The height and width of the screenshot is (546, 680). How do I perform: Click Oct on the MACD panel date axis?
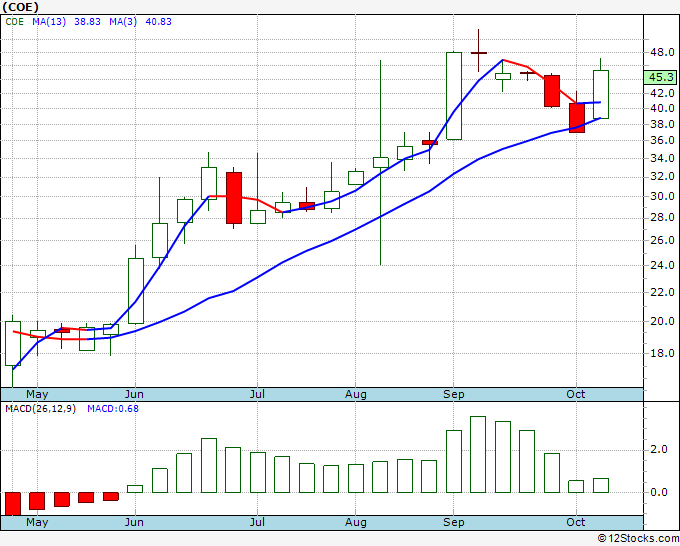point(575,522)
